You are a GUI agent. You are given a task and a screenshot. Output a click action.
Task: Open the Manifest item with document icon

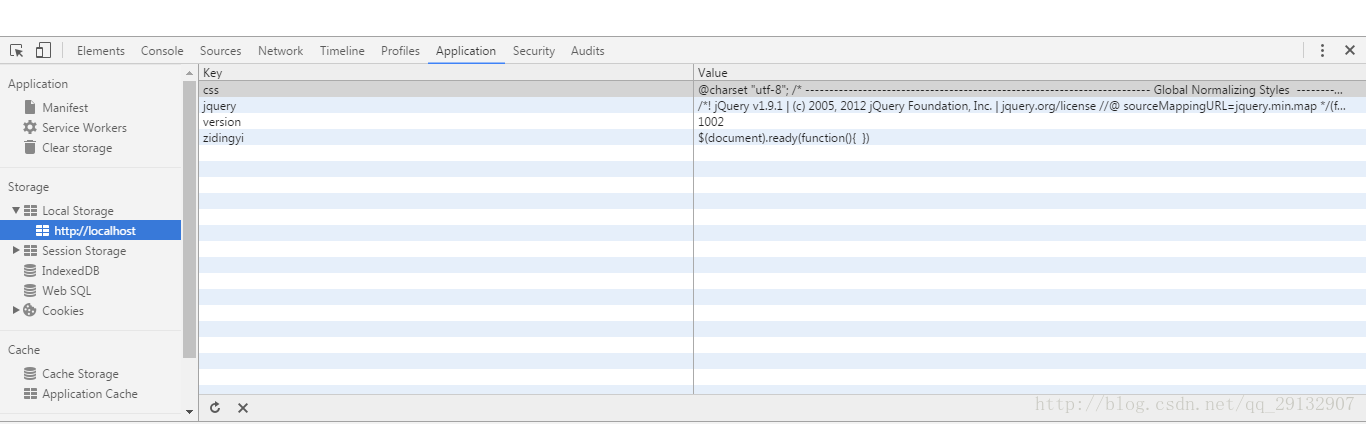pyautogui.click(x=65, y=107)
